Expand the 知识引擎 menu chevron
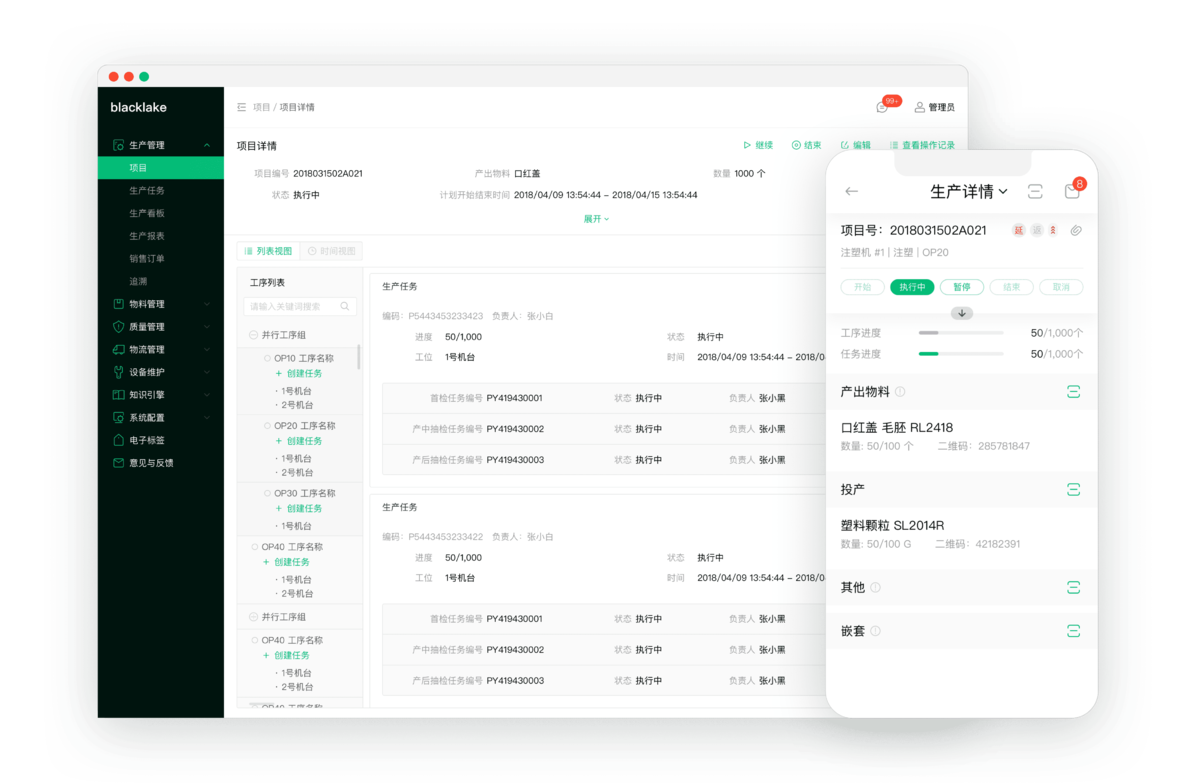The image size is (1200, 783). point(207,395)
